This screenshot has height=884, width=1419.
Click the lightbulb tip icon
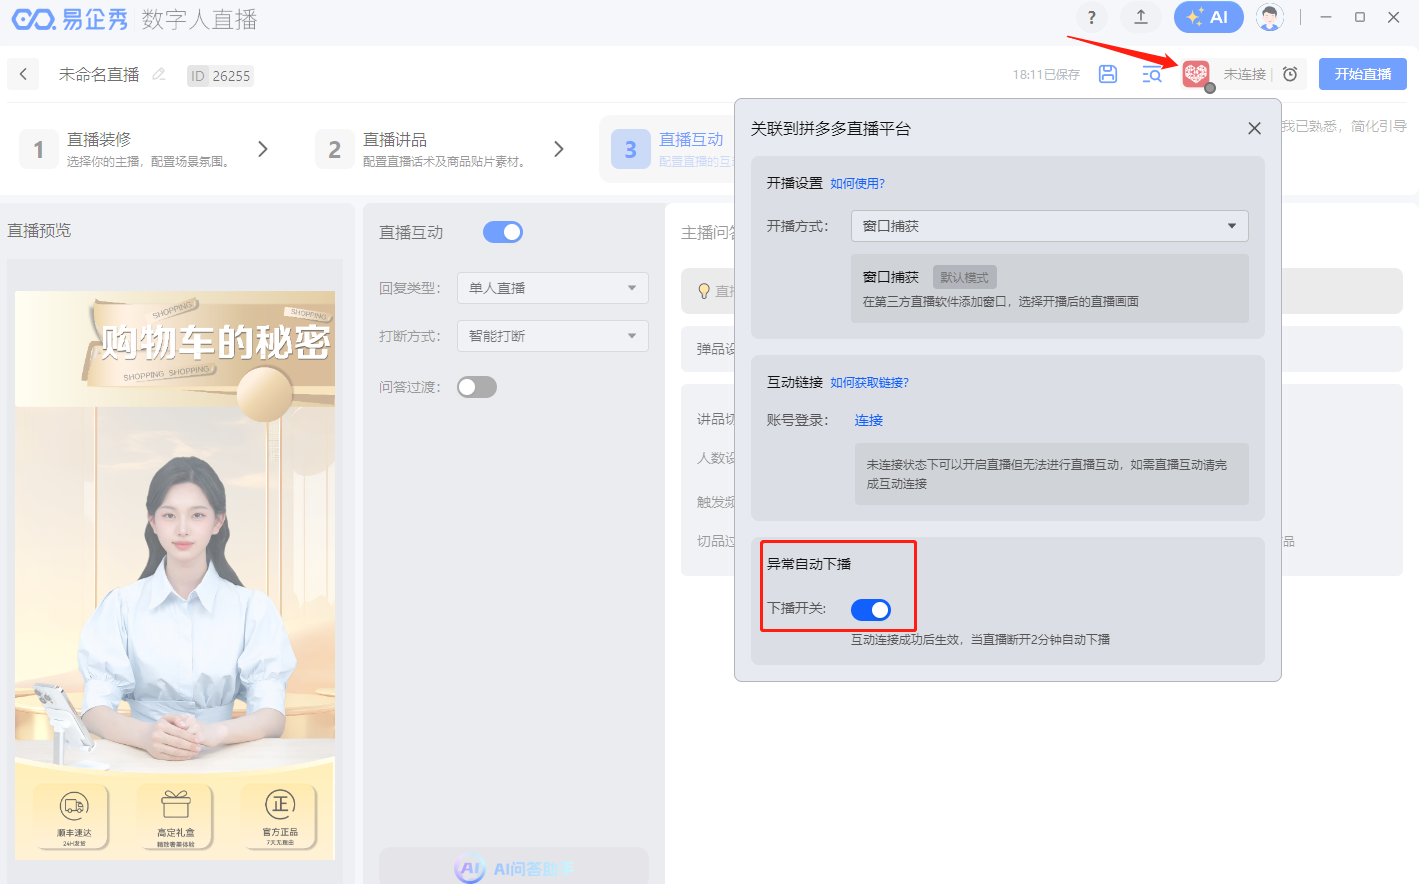(x=704, y=291)
